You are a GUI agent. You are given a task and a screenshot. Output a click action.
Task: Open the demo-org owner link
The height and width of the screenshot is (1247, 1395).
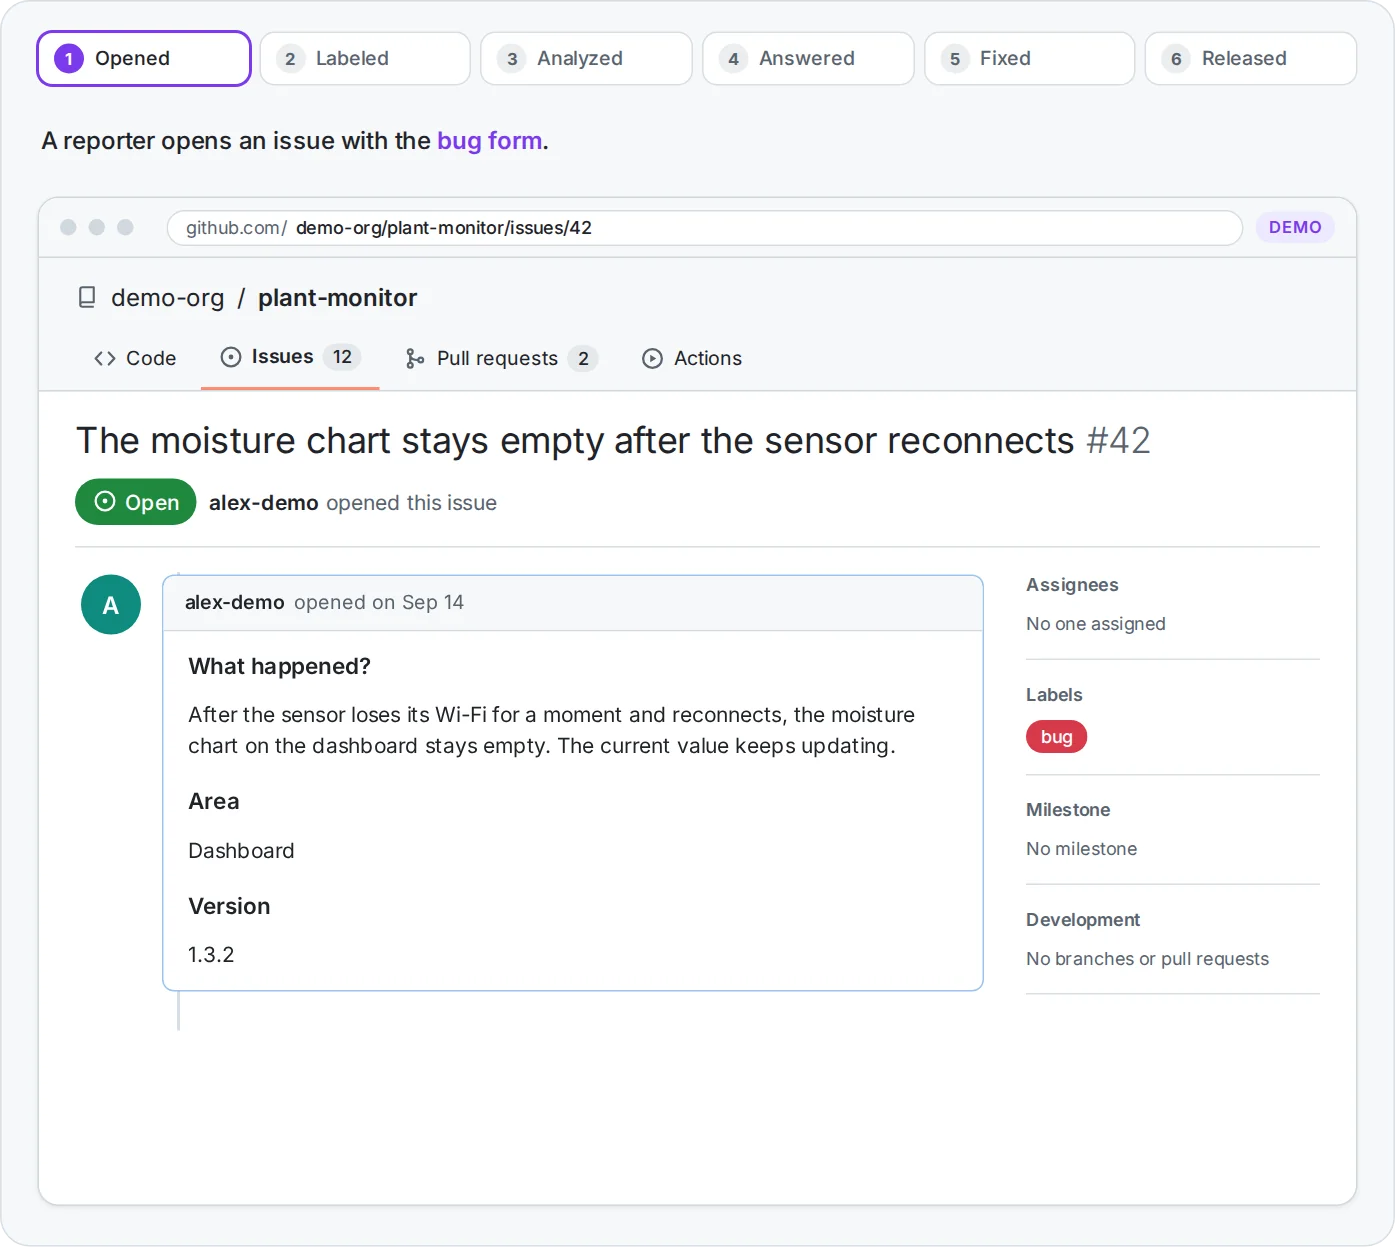pos(168,298)
